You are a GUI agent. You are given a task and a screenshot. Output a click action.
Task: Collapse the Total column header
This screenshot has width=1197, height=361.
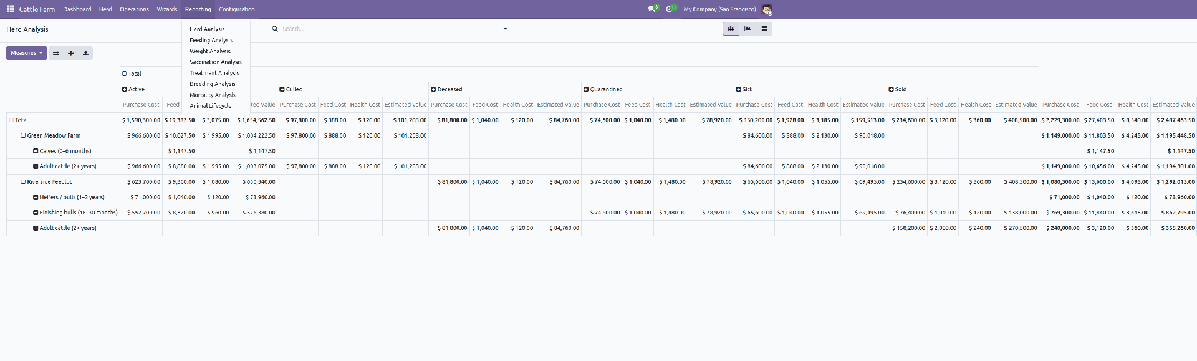pyautogui.click(x=131, y=74)
